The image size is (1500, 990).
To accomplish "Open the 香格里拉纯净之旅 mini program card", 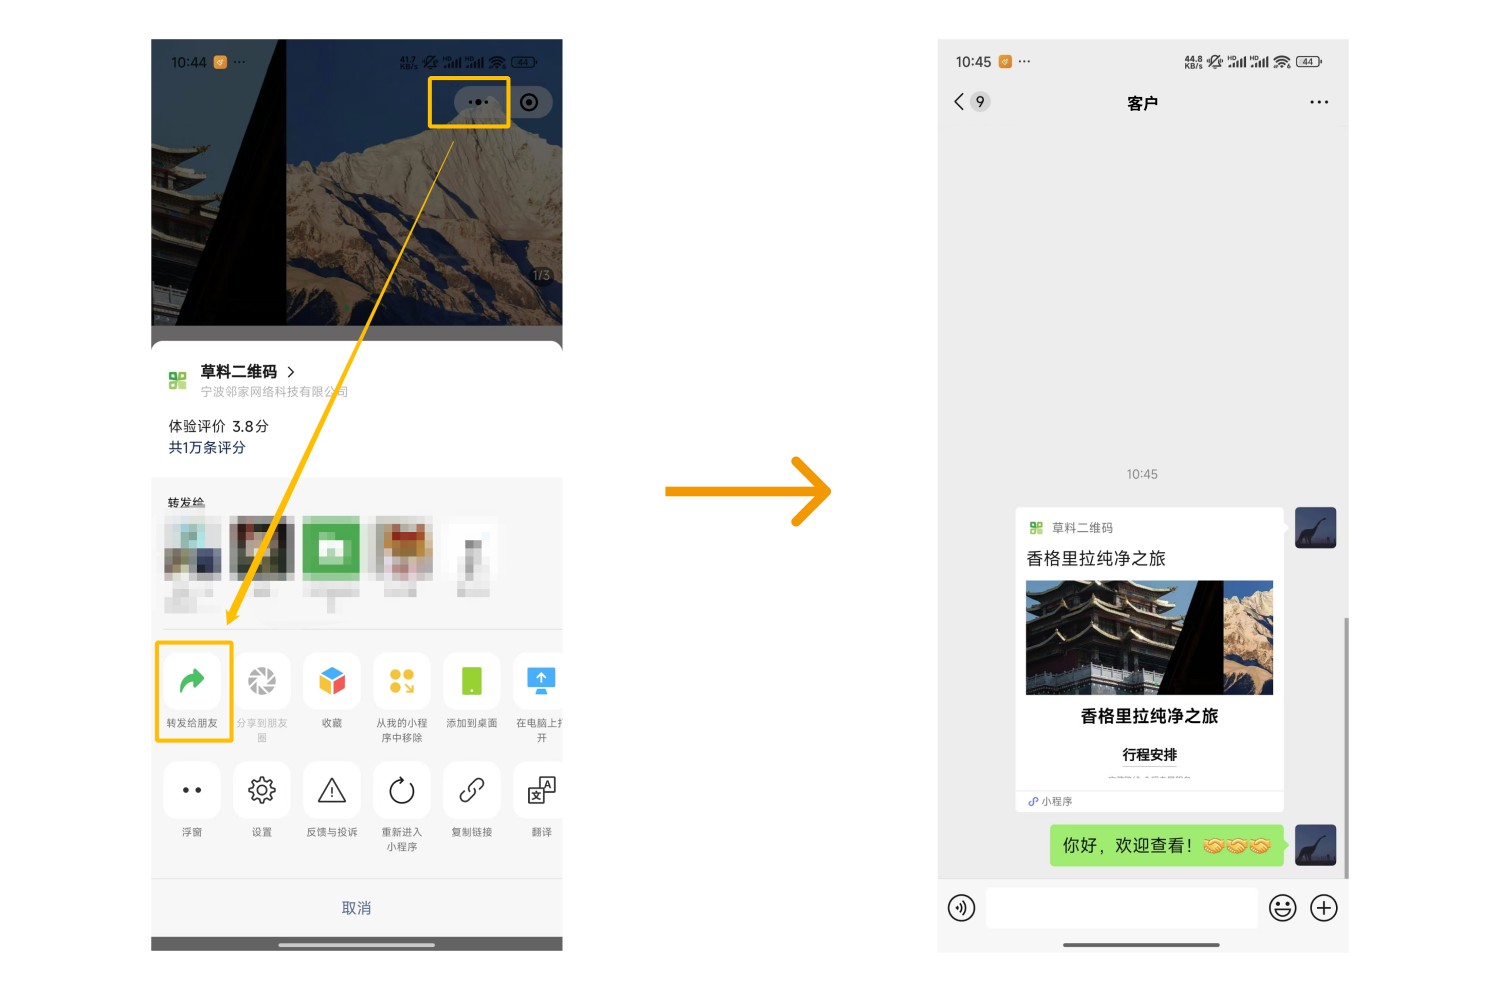I will click(1149, 660).
